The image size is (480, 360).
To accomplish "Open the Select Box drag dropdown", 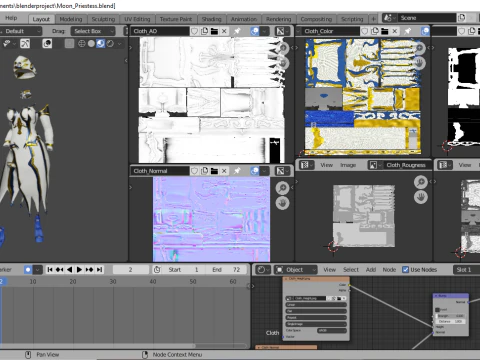I will (x=93, y=31).
